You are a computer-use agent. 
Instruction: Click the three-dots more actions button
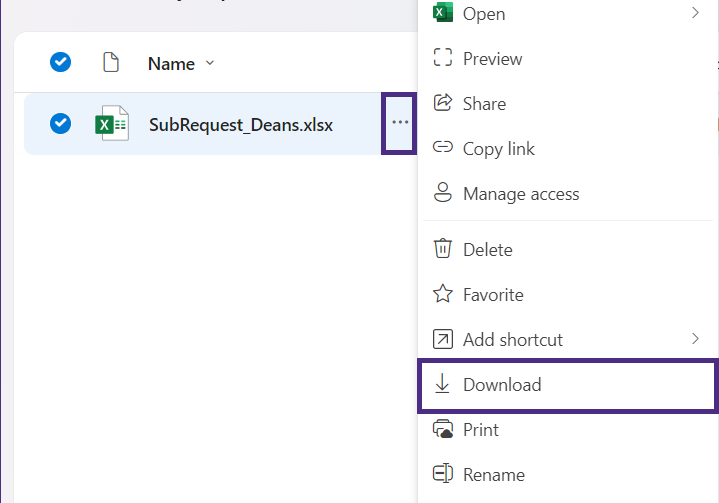(x=400, y=123)
